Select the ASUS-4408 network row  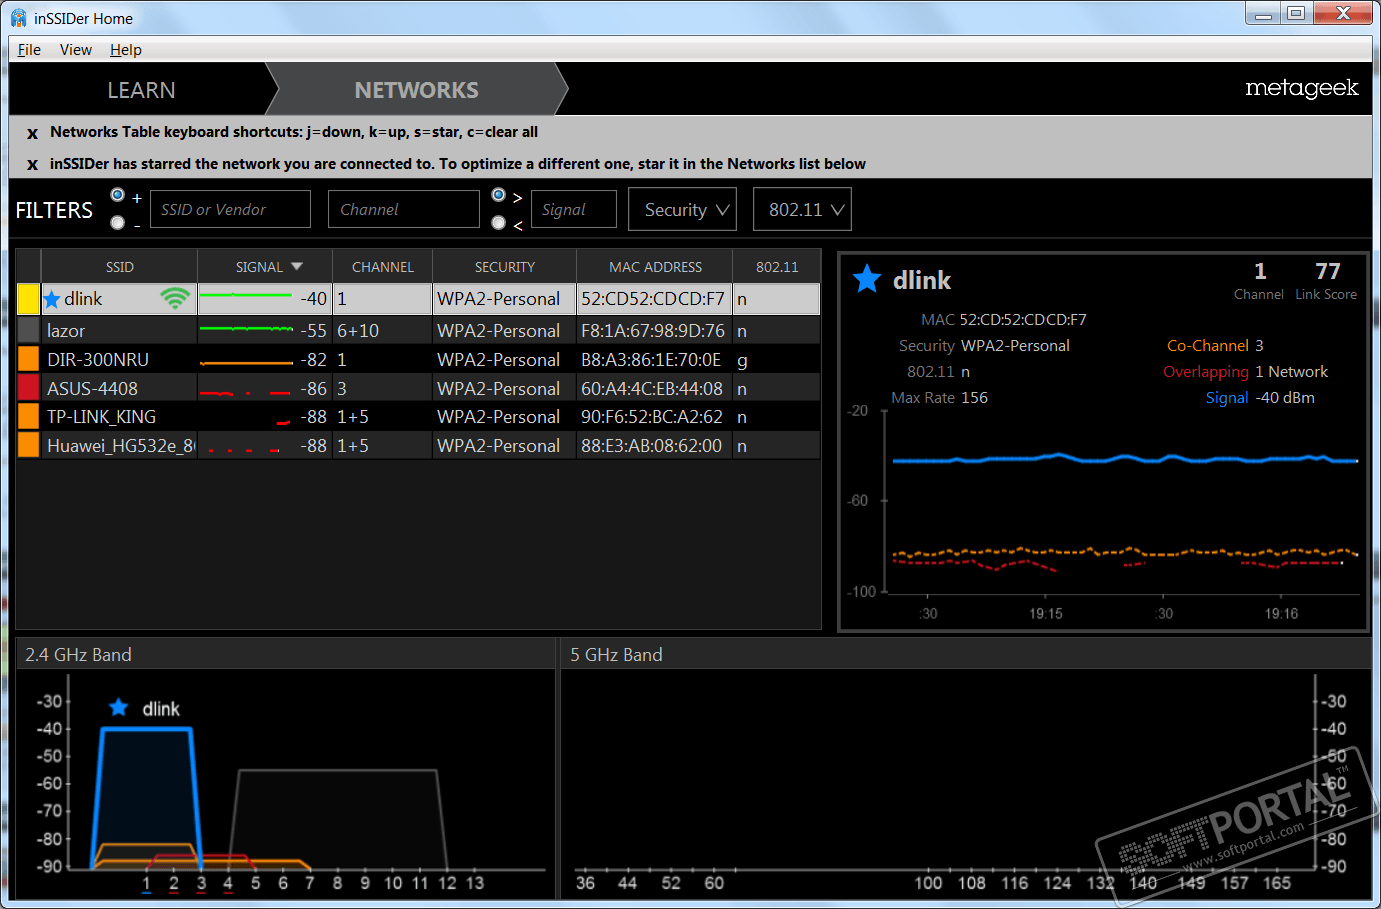point(418,388)
